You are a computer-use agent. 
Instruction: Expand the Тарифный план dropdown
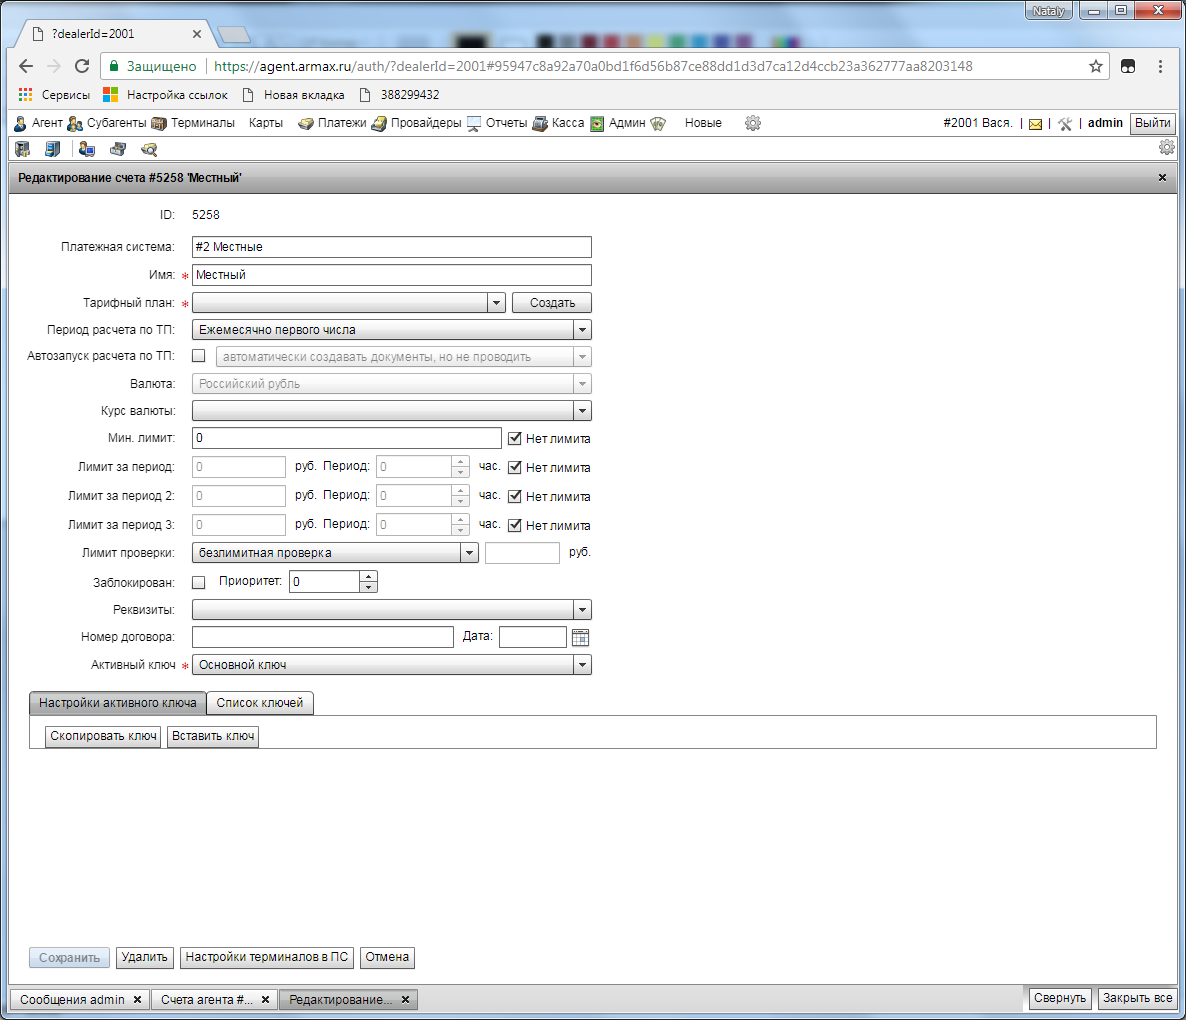tap(496, 302)
